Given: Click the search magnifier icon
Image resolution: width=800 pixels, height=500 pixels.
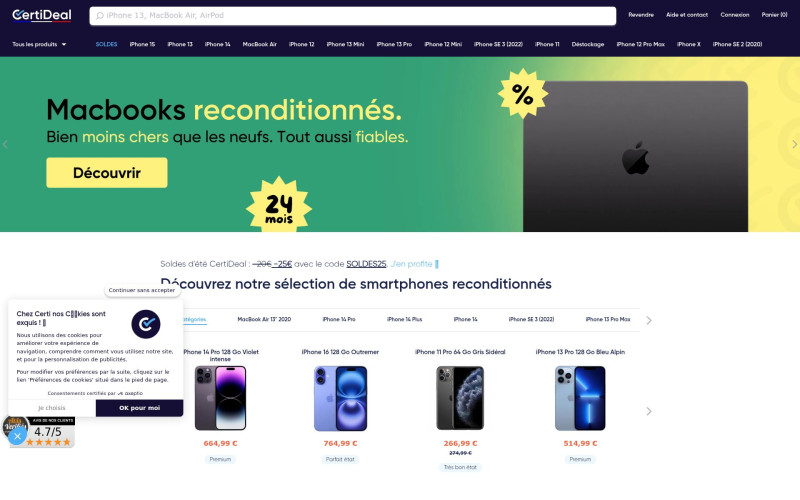Looking at the screenshot, I should coord(100,16).
